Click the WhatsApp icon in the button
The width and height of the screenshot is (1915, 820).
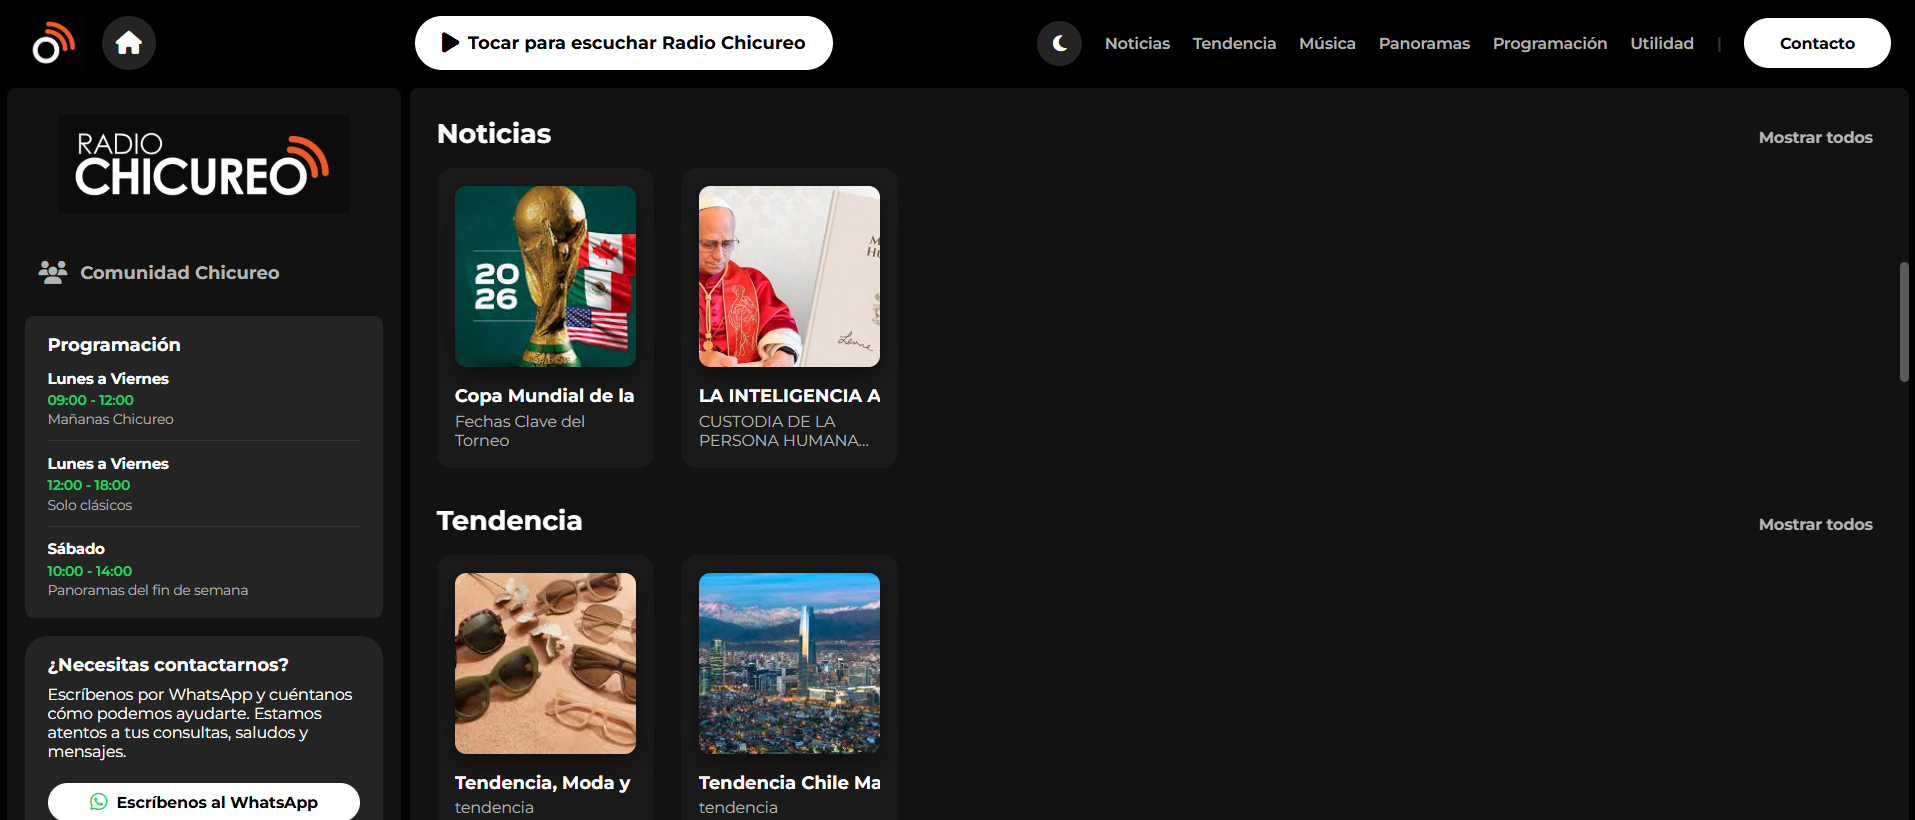click(98, 802)
